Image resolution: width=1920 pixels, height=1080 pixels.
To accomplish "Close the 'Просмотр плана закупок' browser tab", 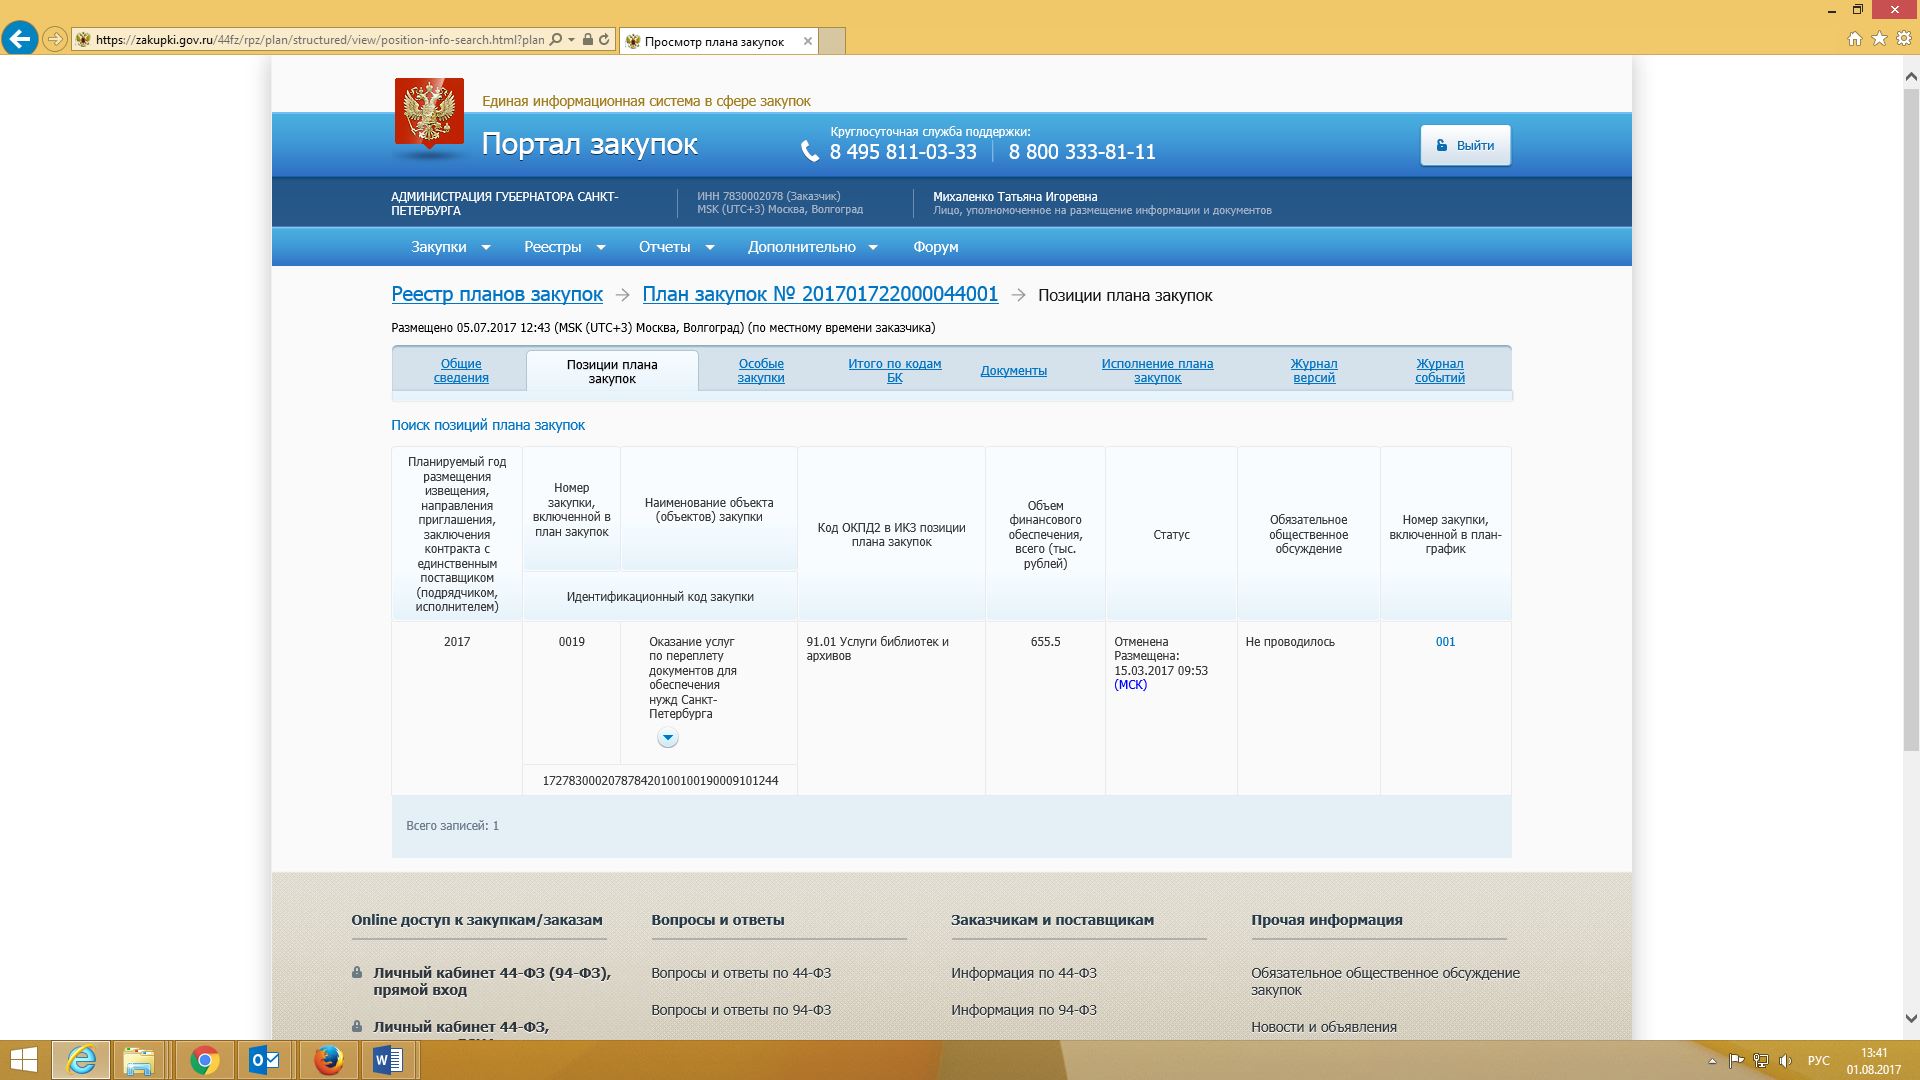I will click(x=807, y=41).
